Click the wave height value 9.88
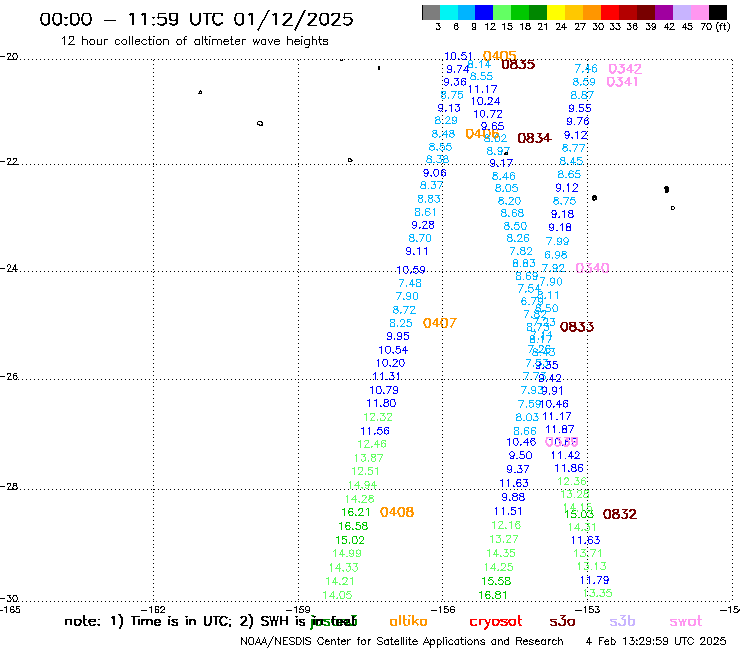The height and width of the screenshot is (650, 740). tap(513, 497)
